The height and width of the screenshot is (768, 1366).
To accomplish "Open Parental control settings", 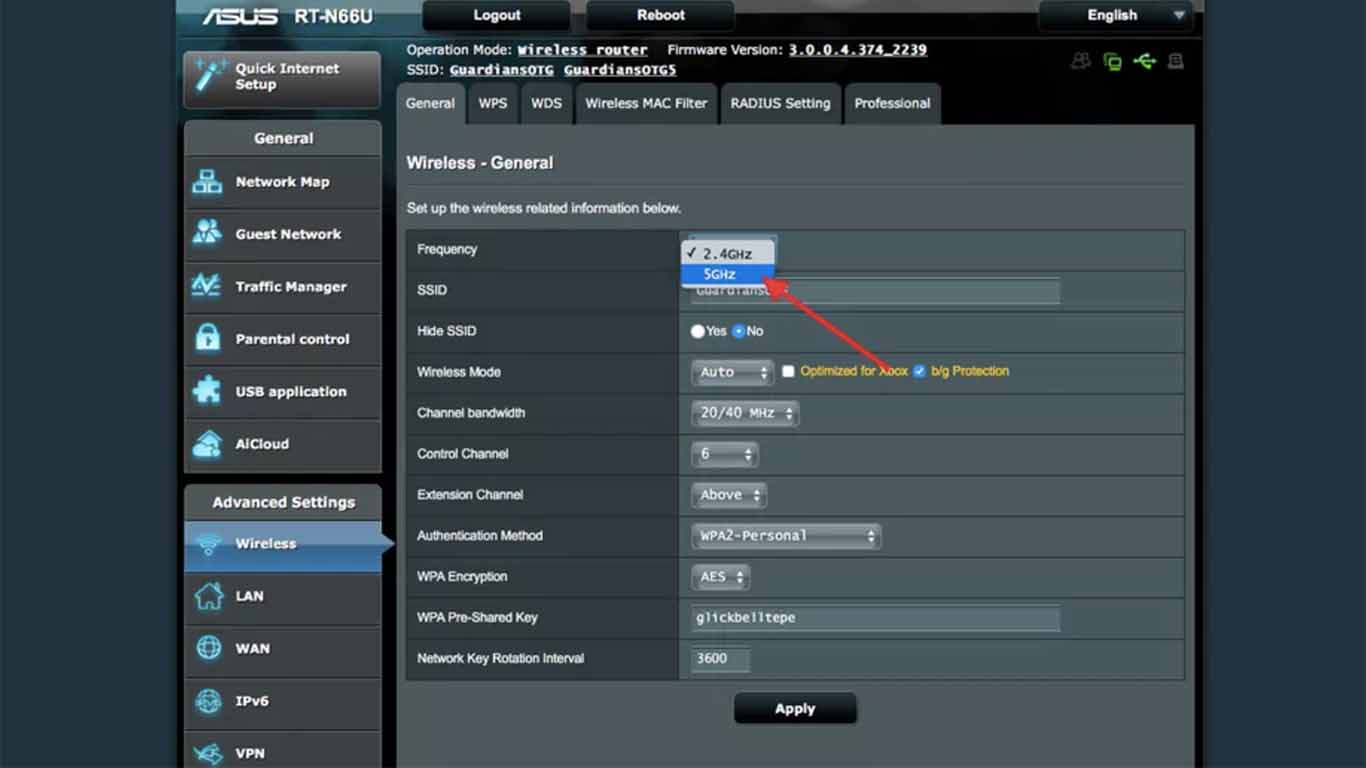I will [281, 339].
